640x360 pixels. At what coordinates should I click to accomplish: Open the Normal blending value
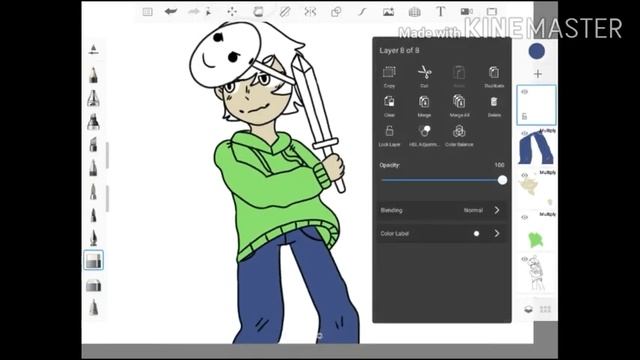[x=473, y=210]
